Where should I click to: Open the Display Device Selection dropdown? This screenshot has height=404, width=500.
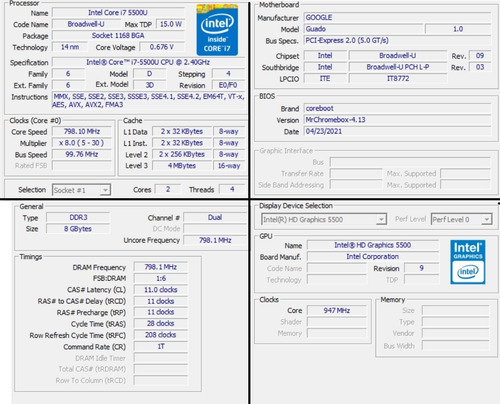(x=324, y=219)
